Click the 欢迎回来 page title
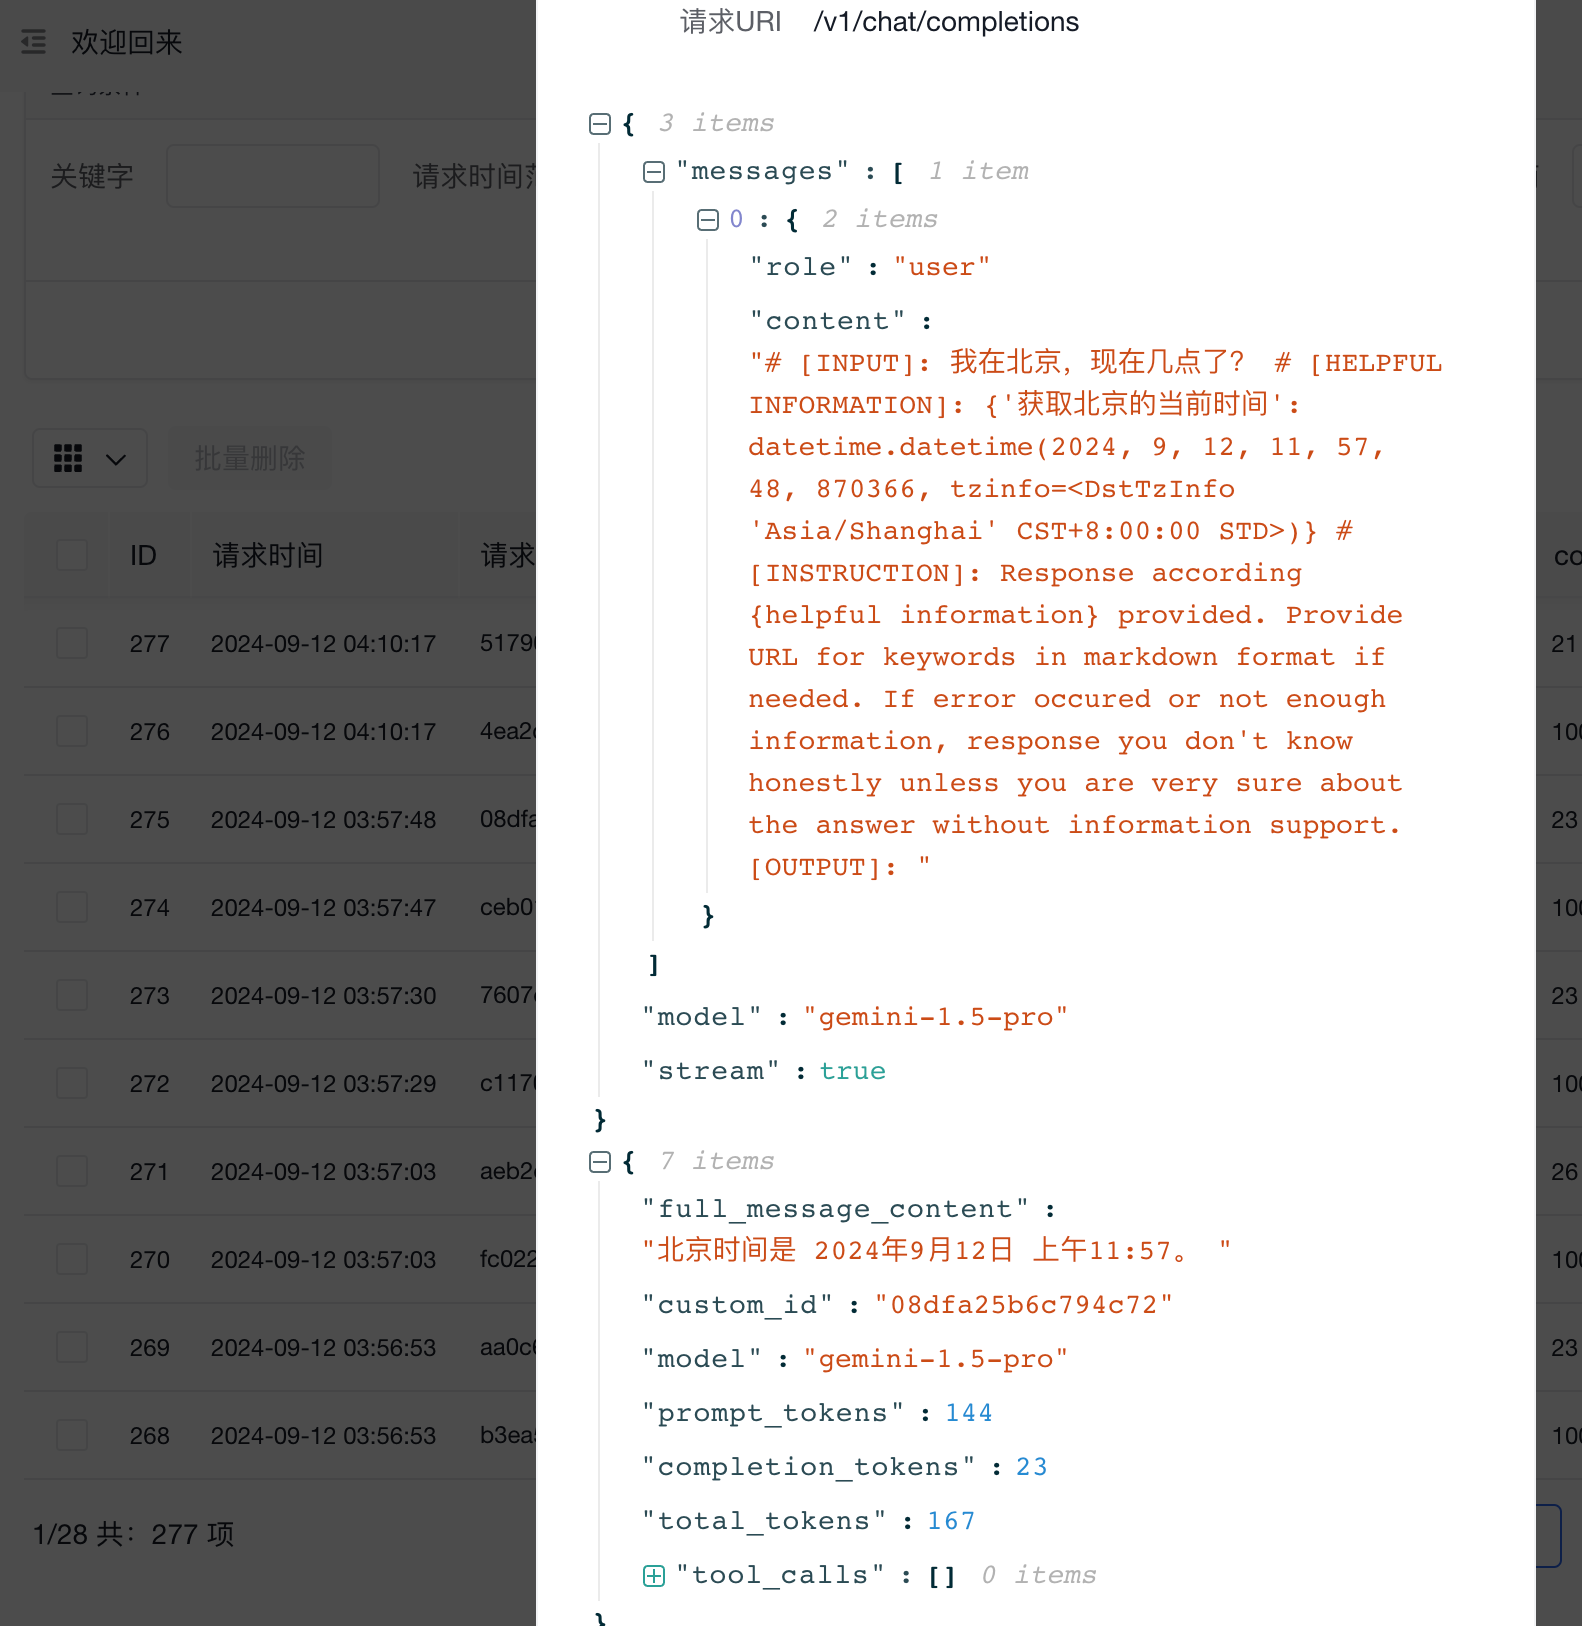1582x1626 pixels. (x=127, y=42)
